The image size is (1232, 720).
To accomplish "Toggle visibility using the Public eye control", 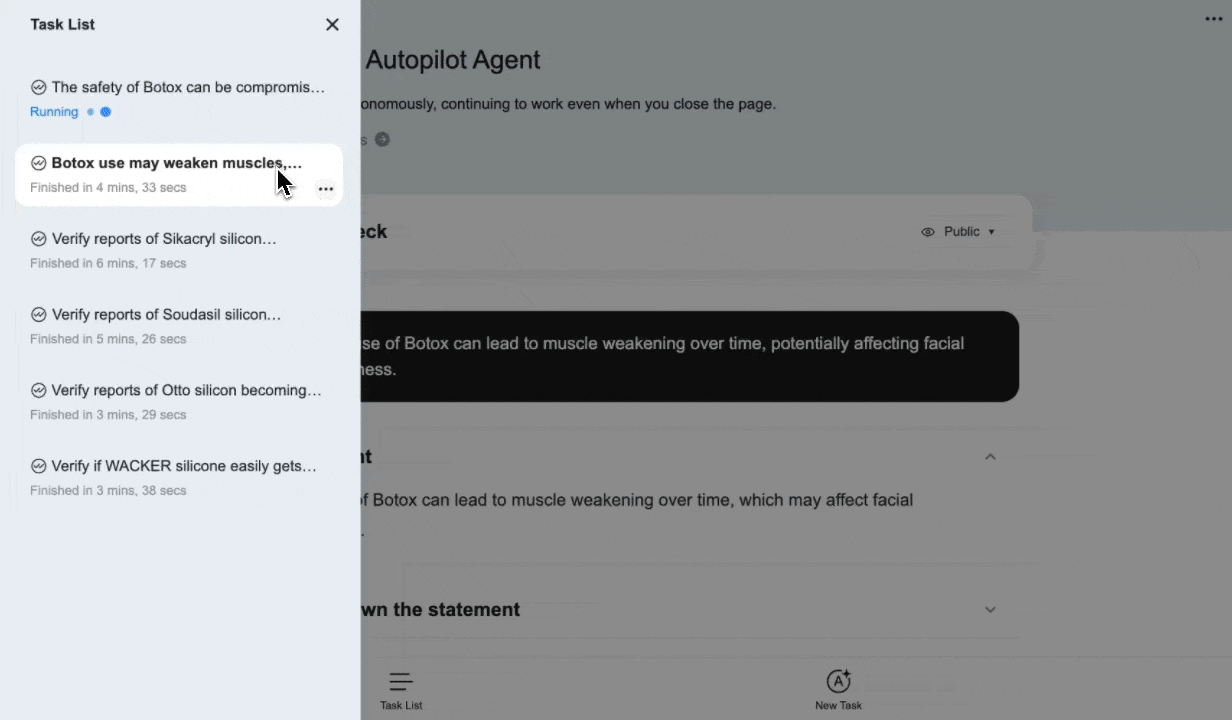I will point(928,231).
